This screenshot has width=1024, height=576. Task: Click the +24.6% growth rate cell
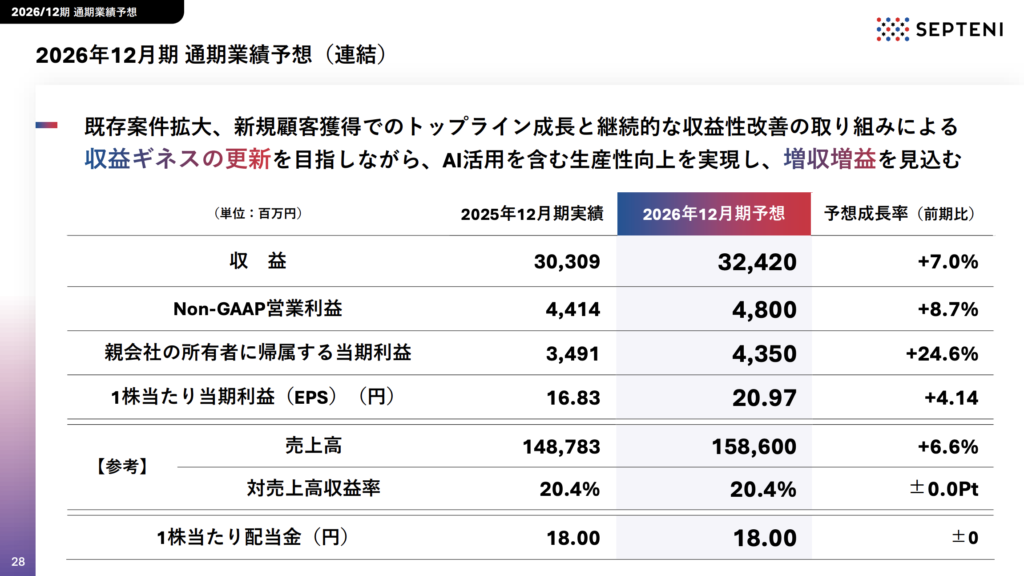942,354
